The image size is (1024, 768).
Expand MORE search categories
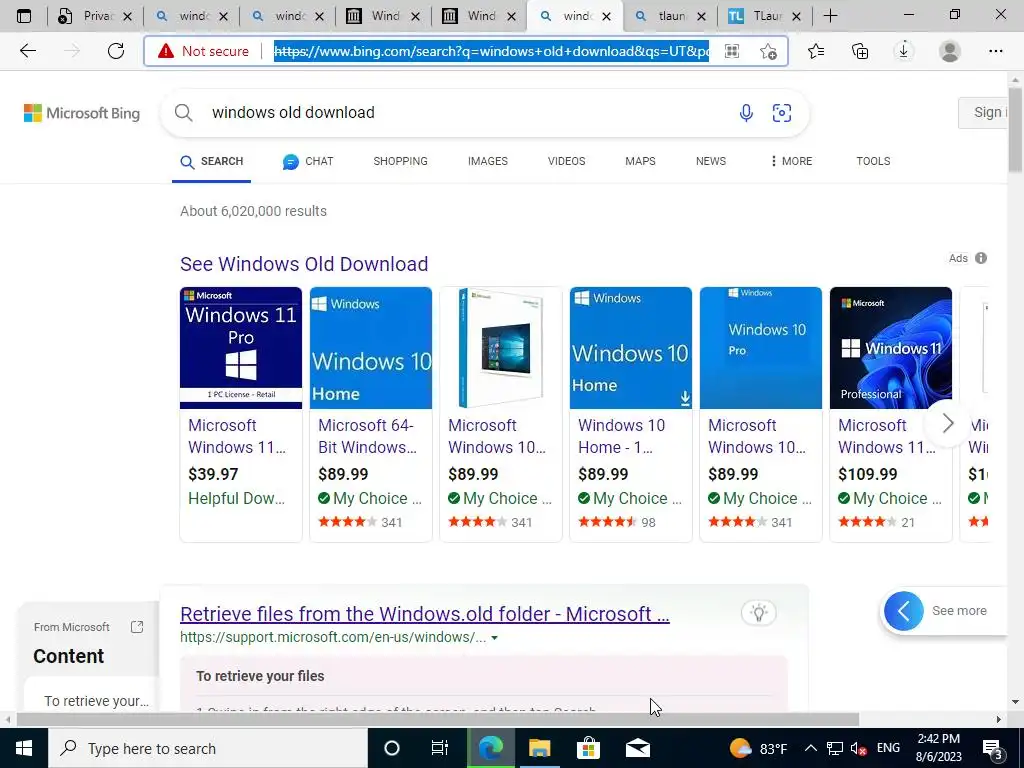pos(792,161)
